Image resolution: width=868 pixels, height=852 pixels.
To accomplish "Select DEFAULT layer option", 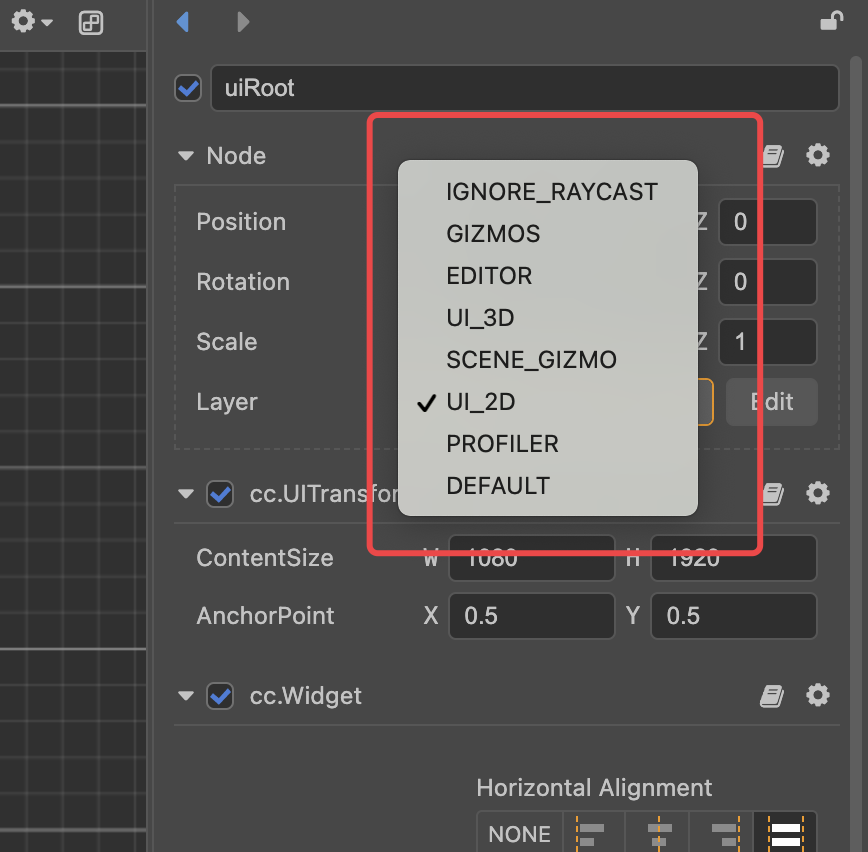I will [x=498, y=486].
